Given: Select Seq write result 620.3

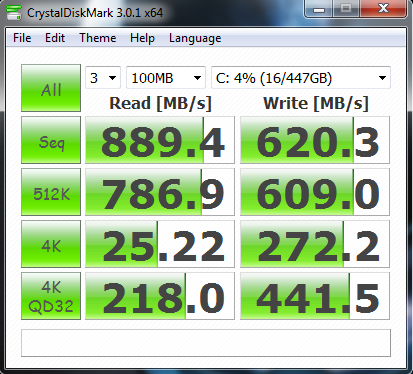Looking at the screenshot, I should point(315,140).
